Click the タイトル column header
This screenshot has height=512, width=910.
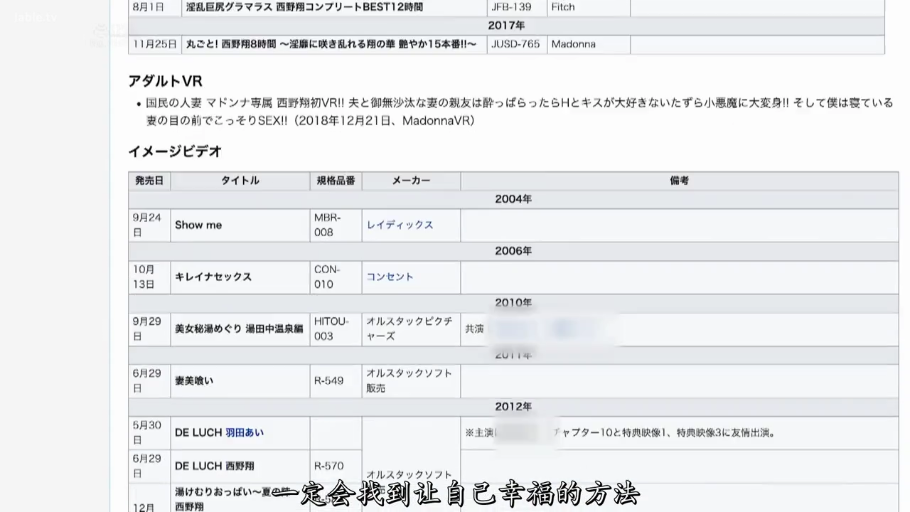coord(240,181)
